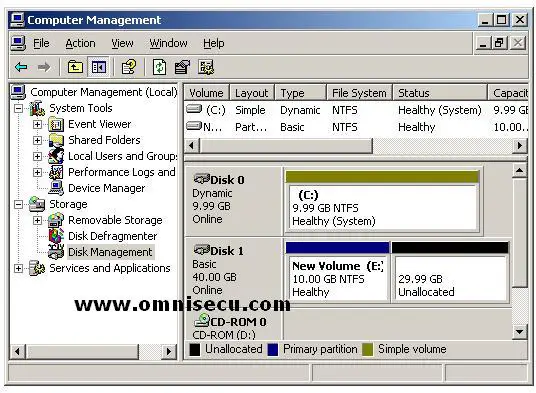Toggle the Show/Hide Console Tree icon
This screenshot has height=393, width=536.
tap(98, 67)
